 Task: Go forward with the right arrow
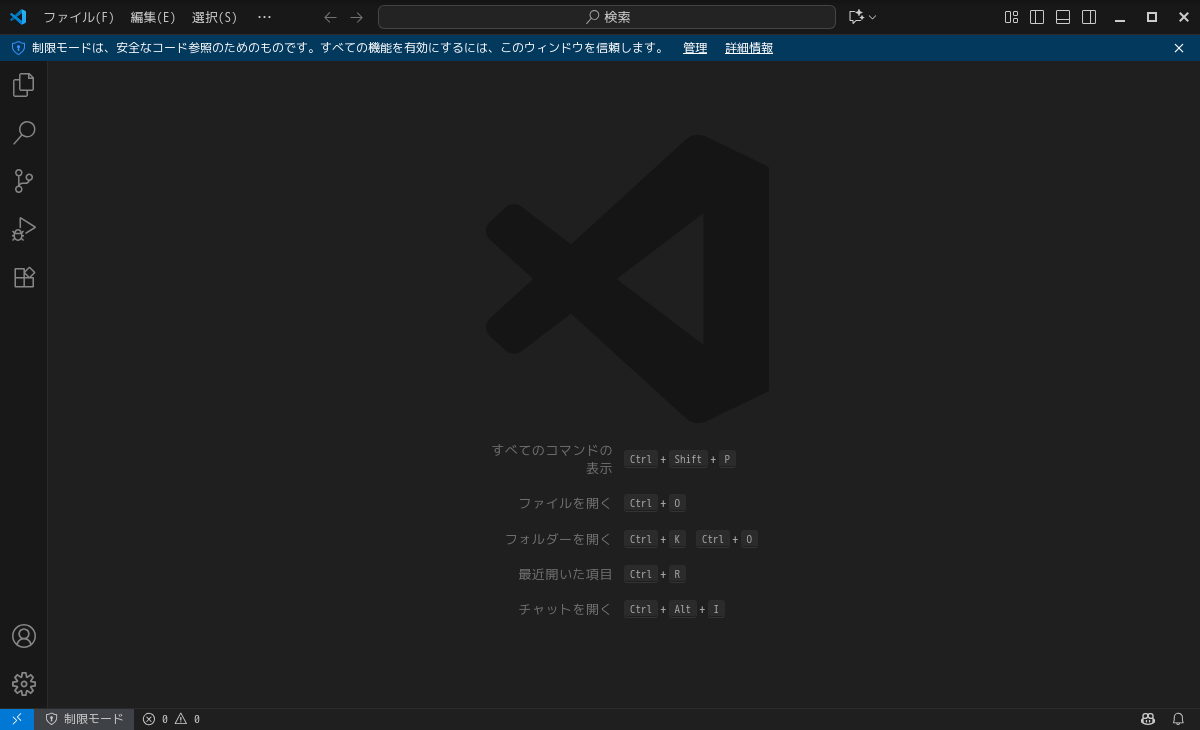(x=357, y=17)
